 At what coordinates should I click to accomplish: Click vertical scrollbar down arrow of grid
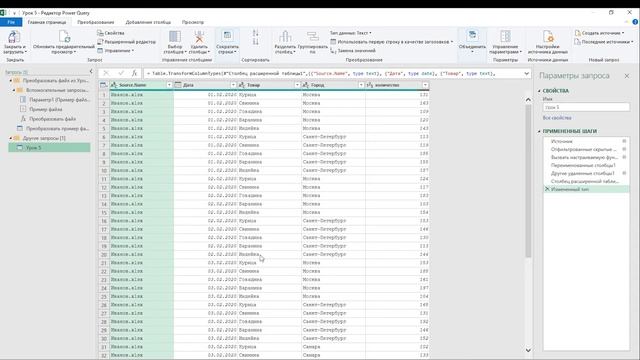528,350
